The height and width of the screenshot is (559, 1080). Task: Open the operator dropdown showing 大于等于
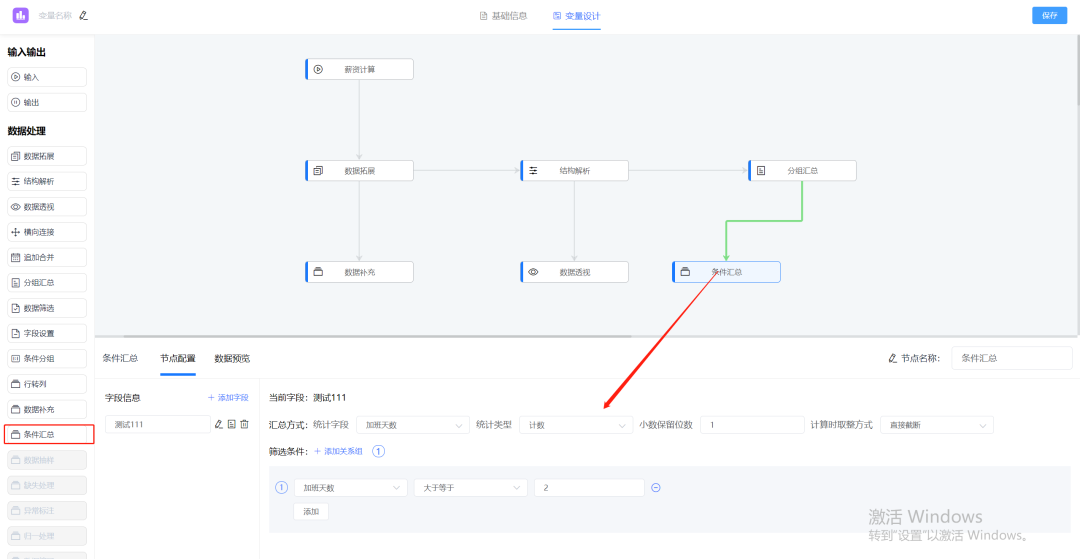tap(470, 487)
